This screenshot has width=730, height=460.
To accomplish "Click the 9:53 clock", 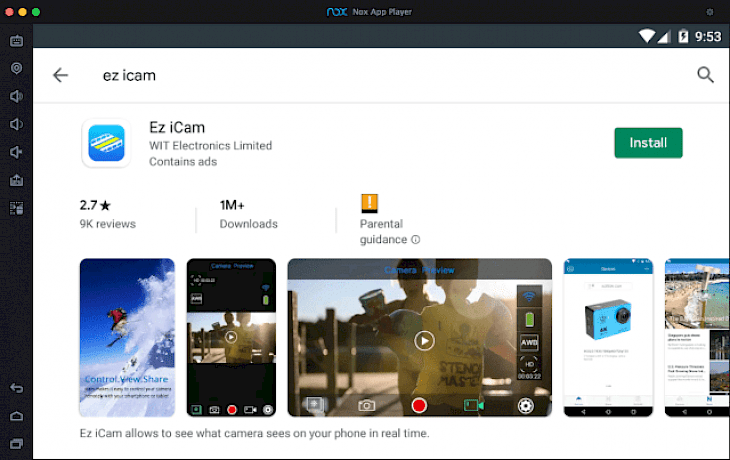I will [708, 36].
